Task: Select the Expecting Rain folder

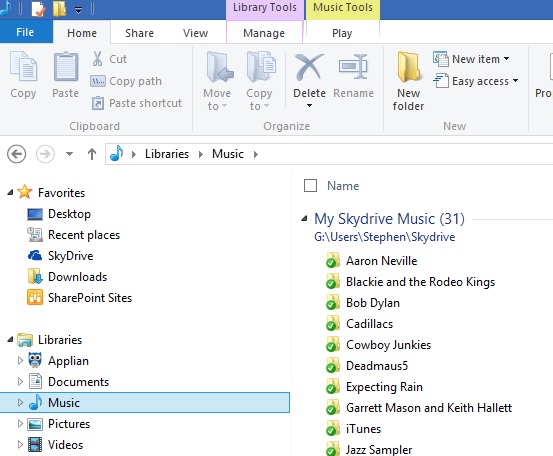Action: 374,387
